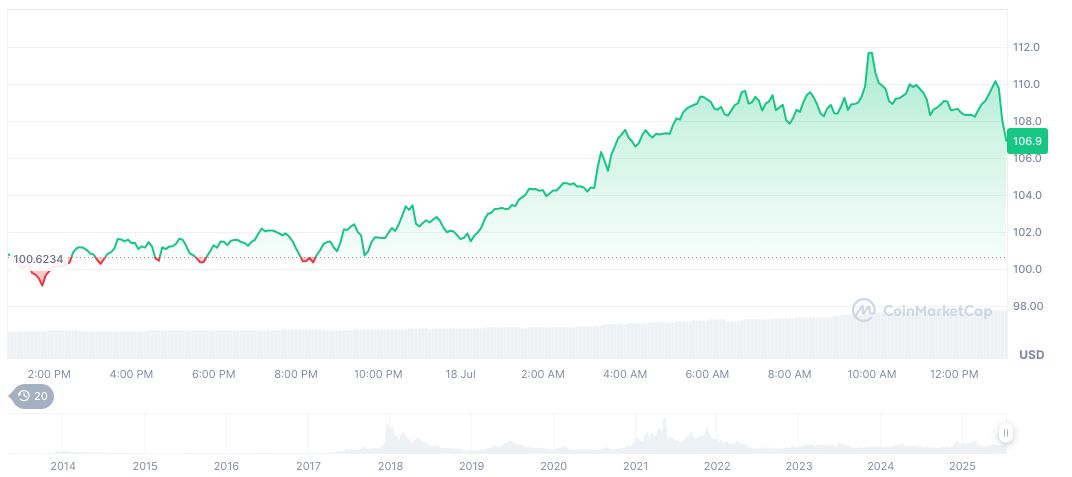
Task: Select 2023 on the year timeline
Action: [798, 466]
